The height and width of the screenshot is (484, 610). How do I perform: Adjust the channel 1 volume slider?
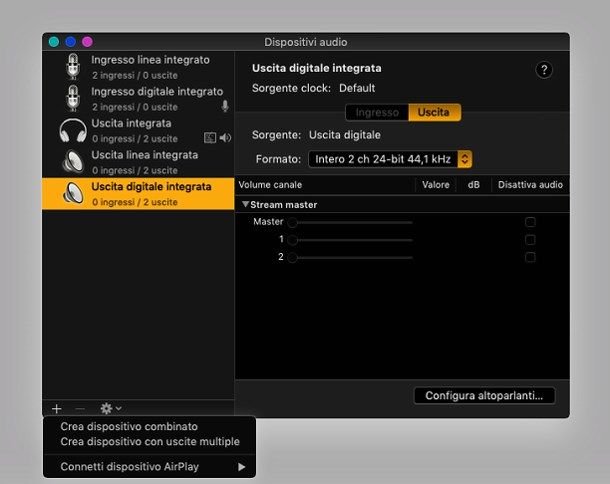(x=351, y=240)
